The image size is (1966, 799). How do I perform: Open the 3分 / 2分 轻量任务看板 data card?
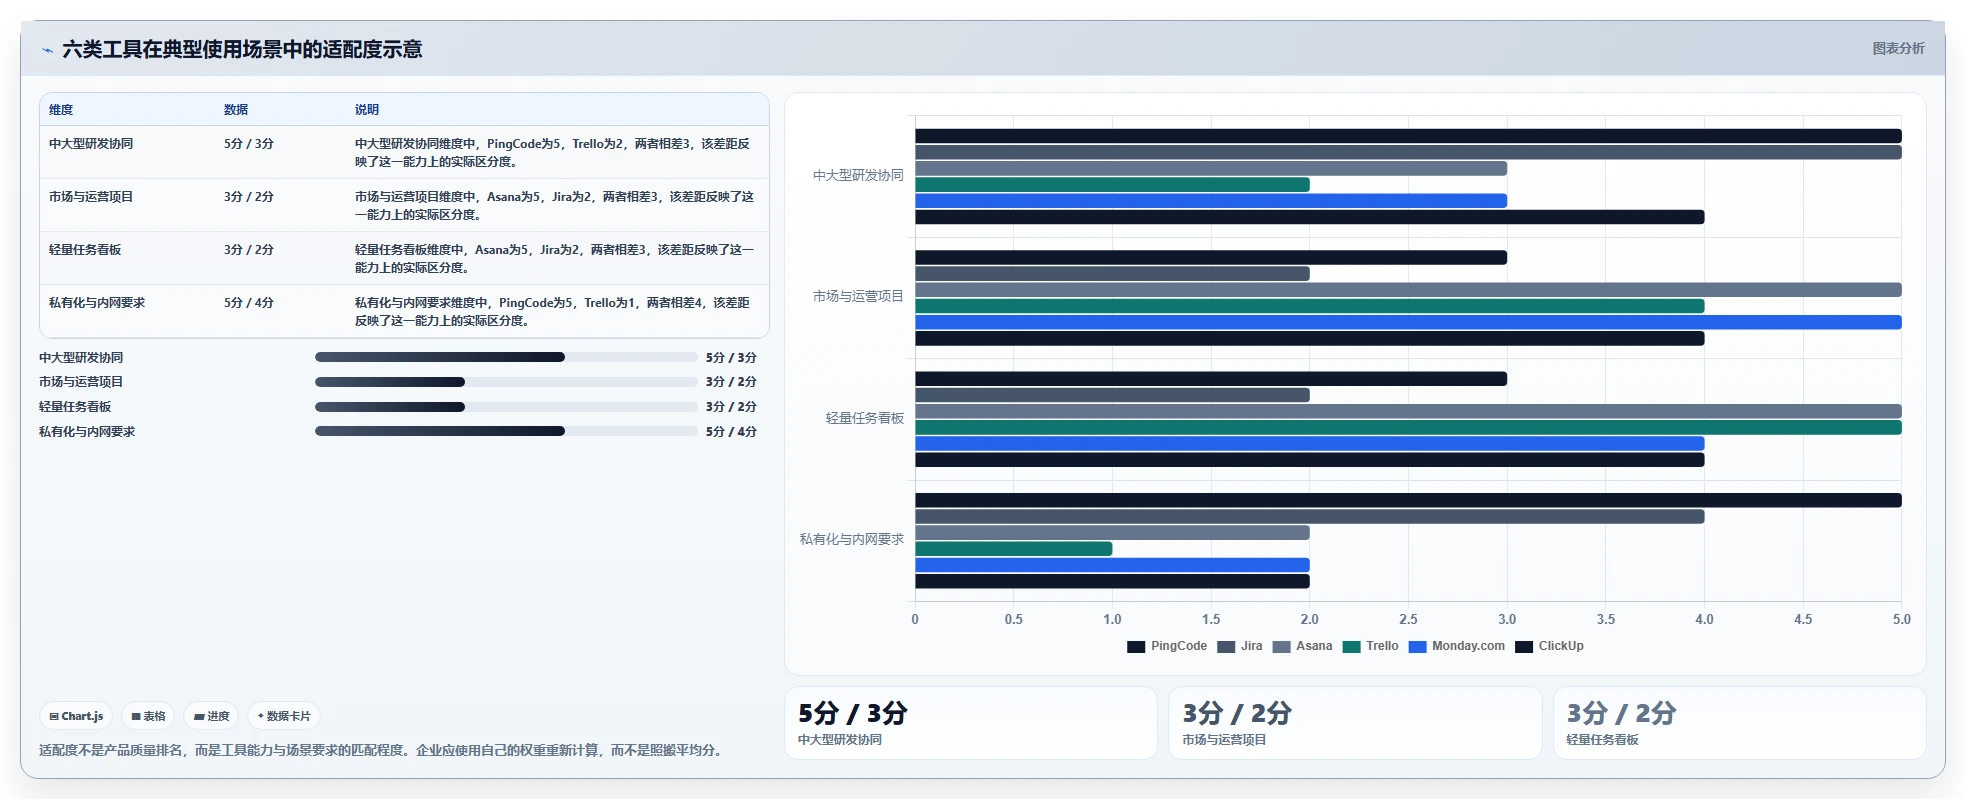tap(1740, 723)
